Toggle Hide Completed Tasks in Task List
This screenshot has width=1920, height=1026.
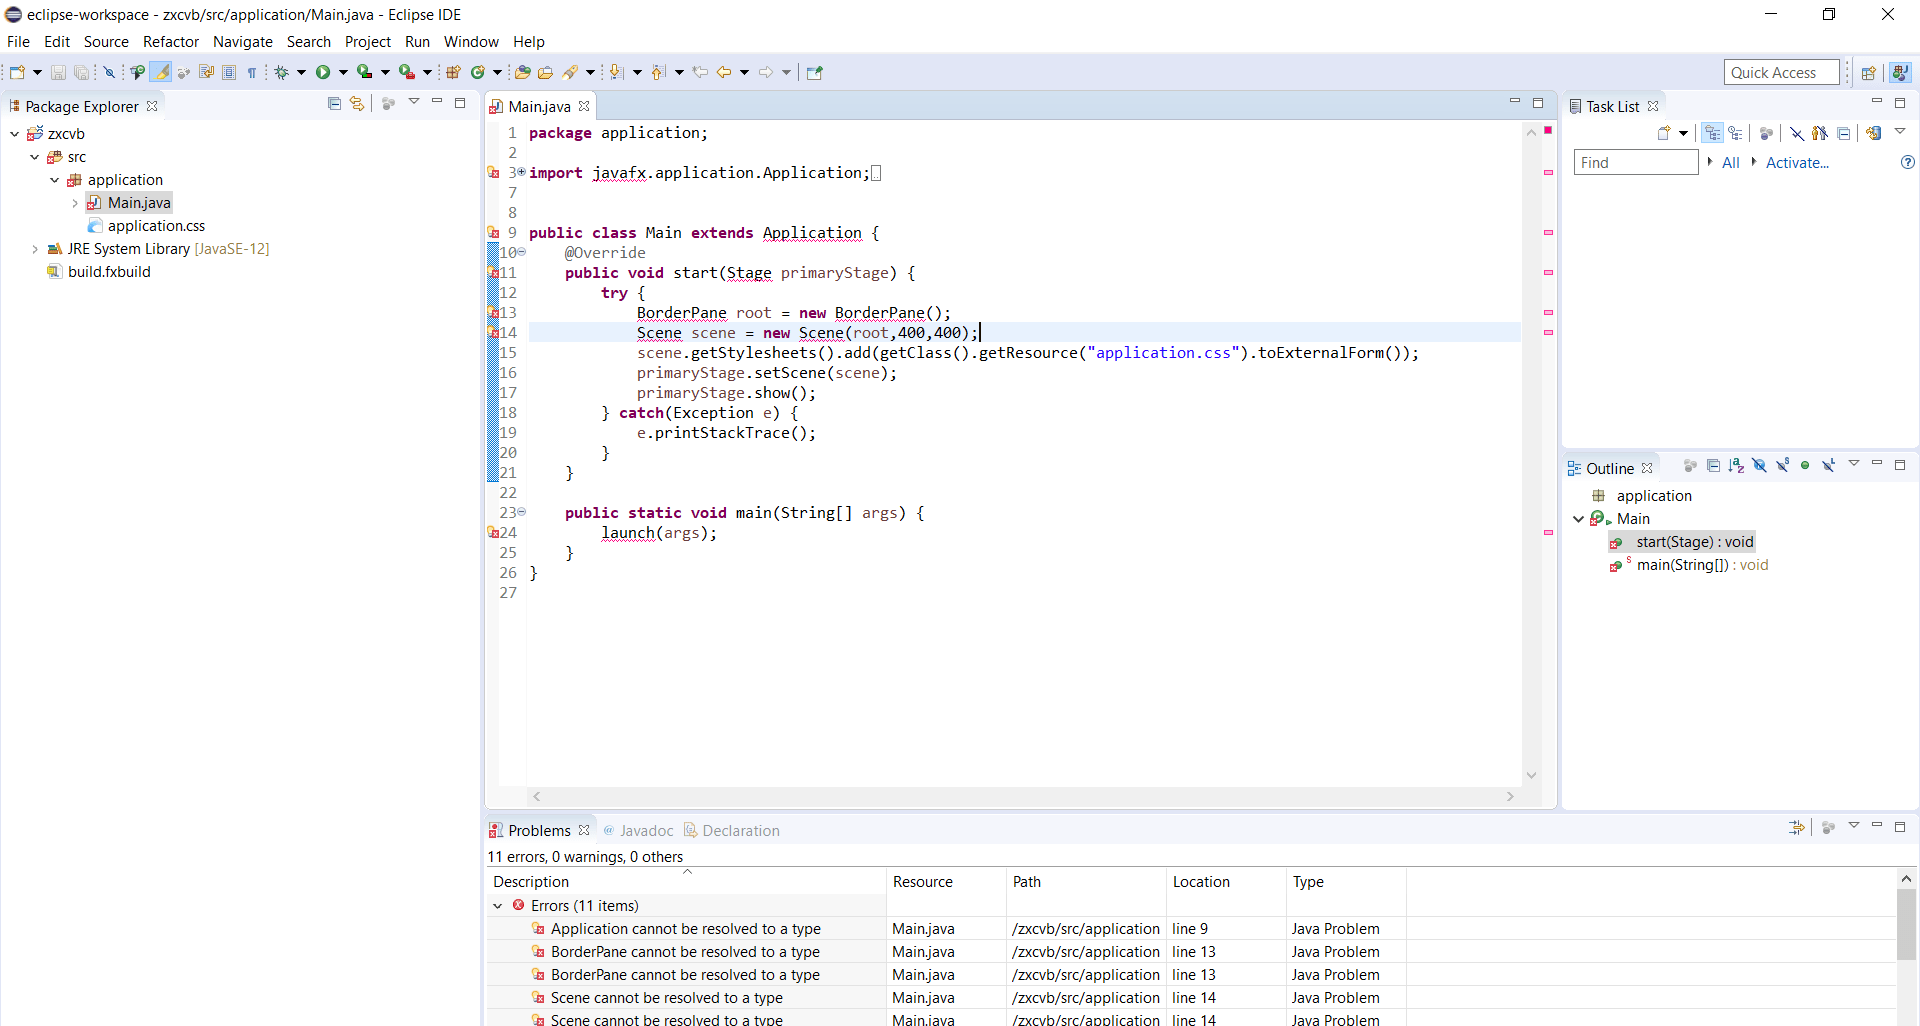coord(1797,133)
